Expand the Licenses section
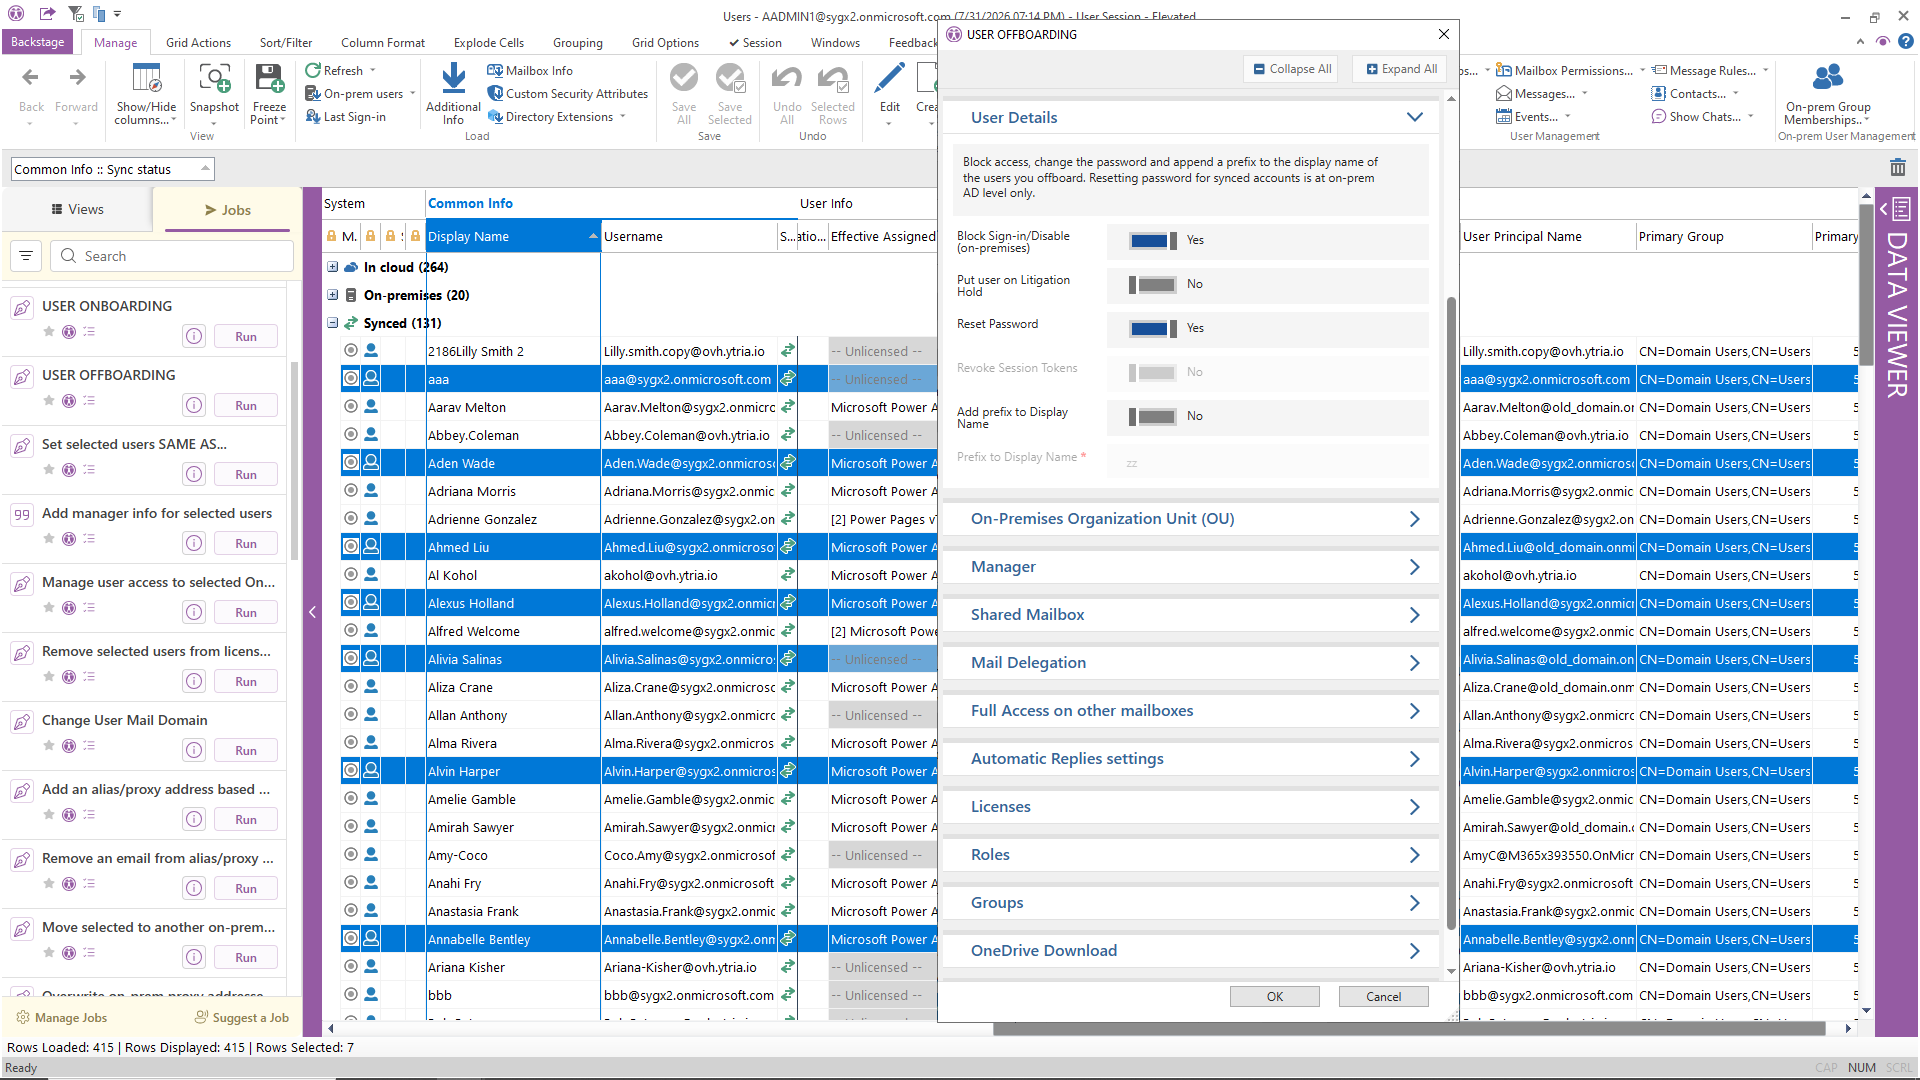The image size is (1920, 1080). point(1414,807)
